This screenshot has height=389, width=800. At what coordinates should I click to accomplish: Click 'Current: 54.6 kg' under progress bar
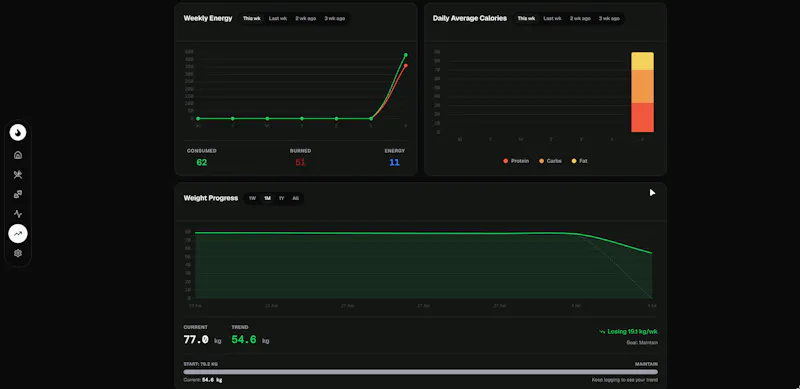203,380
